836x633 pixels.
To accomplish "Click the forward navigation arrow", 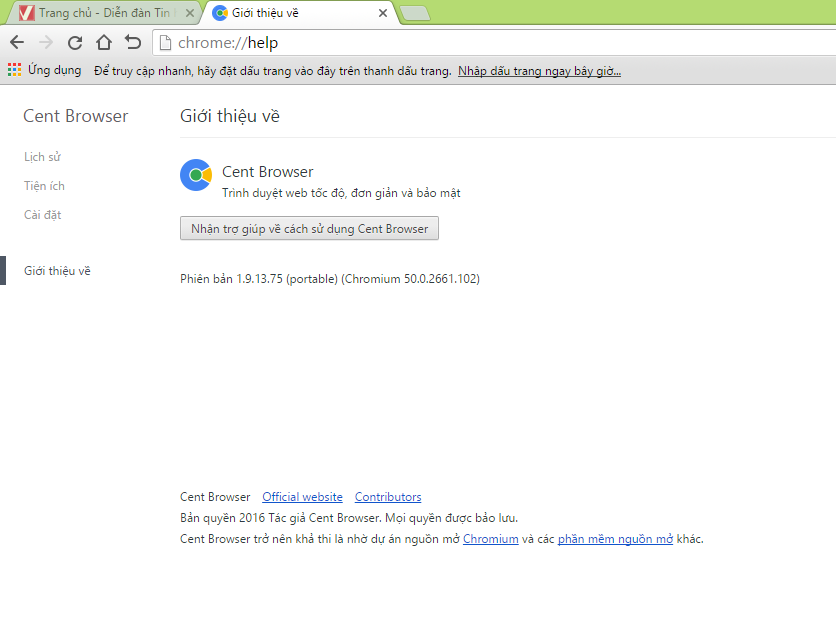I will click(x=46, y=42).
